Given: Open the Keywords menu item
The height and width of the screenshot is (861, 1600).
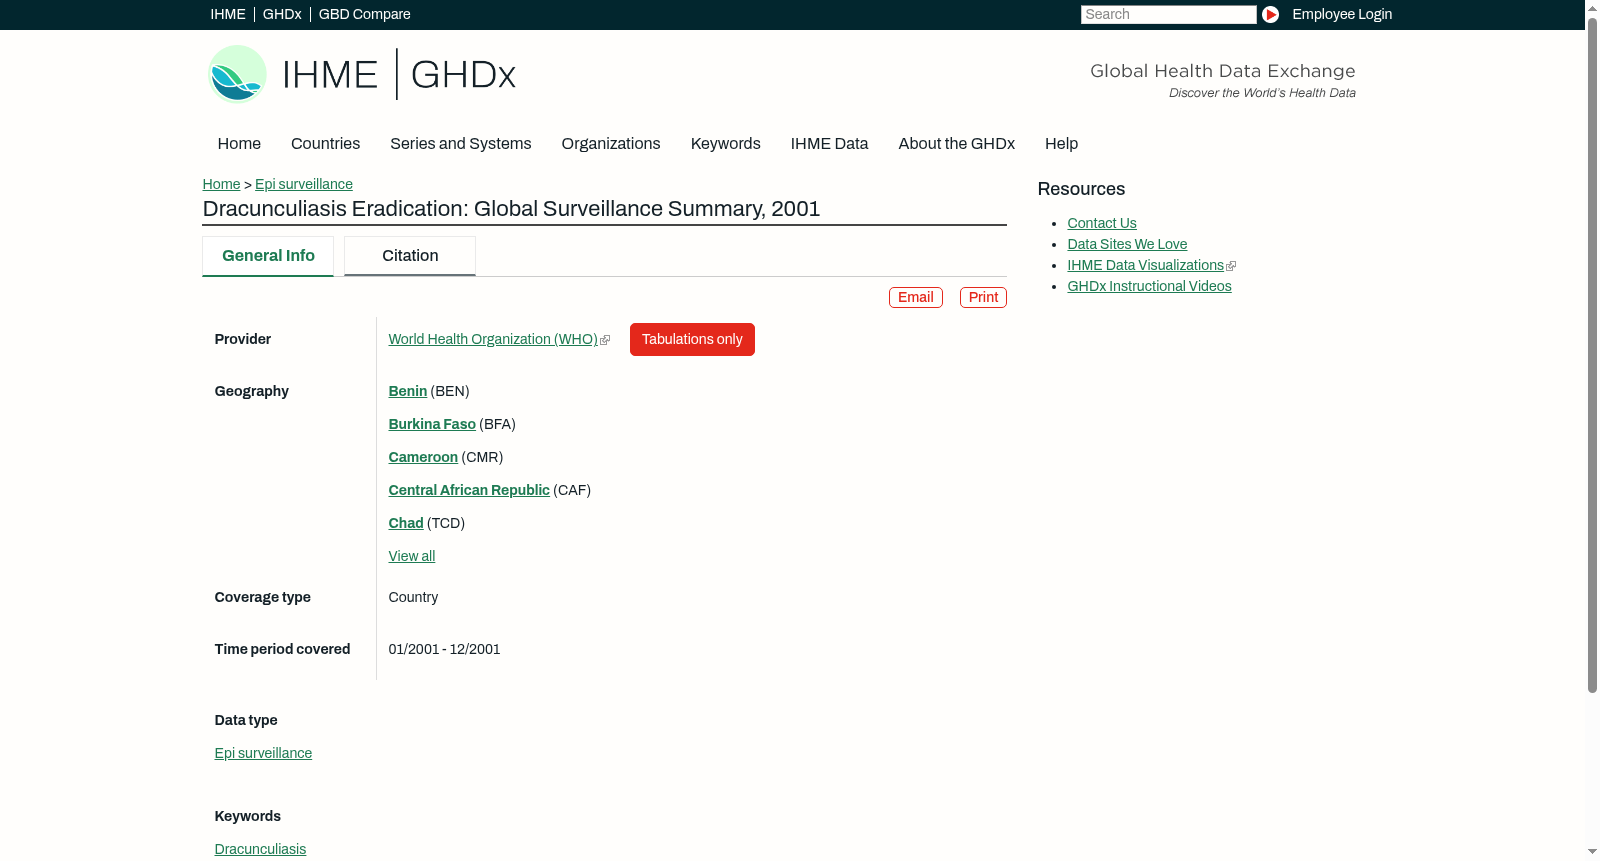Looking at the screenshot, I should (x=725, y=144).
